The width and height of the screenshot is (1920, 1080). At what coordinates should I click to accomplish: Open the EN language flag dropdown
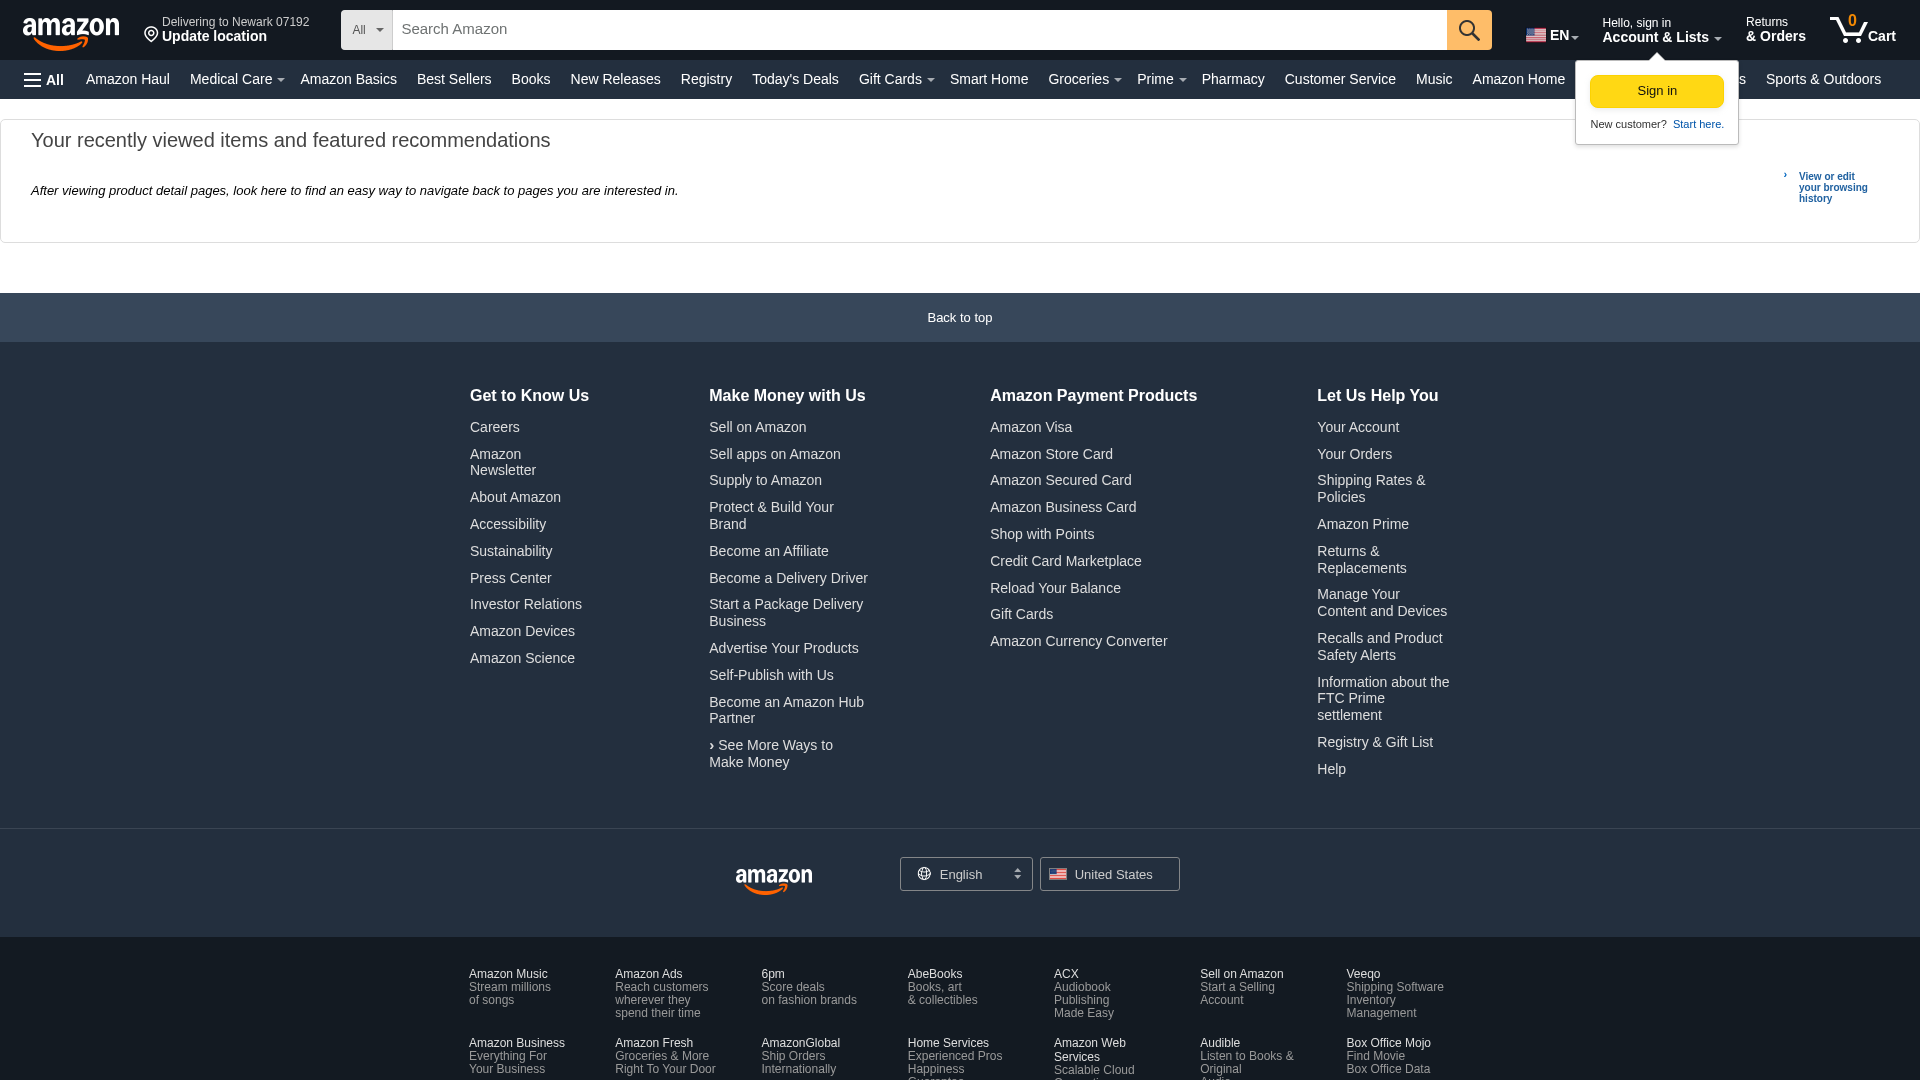[1552, 35]
